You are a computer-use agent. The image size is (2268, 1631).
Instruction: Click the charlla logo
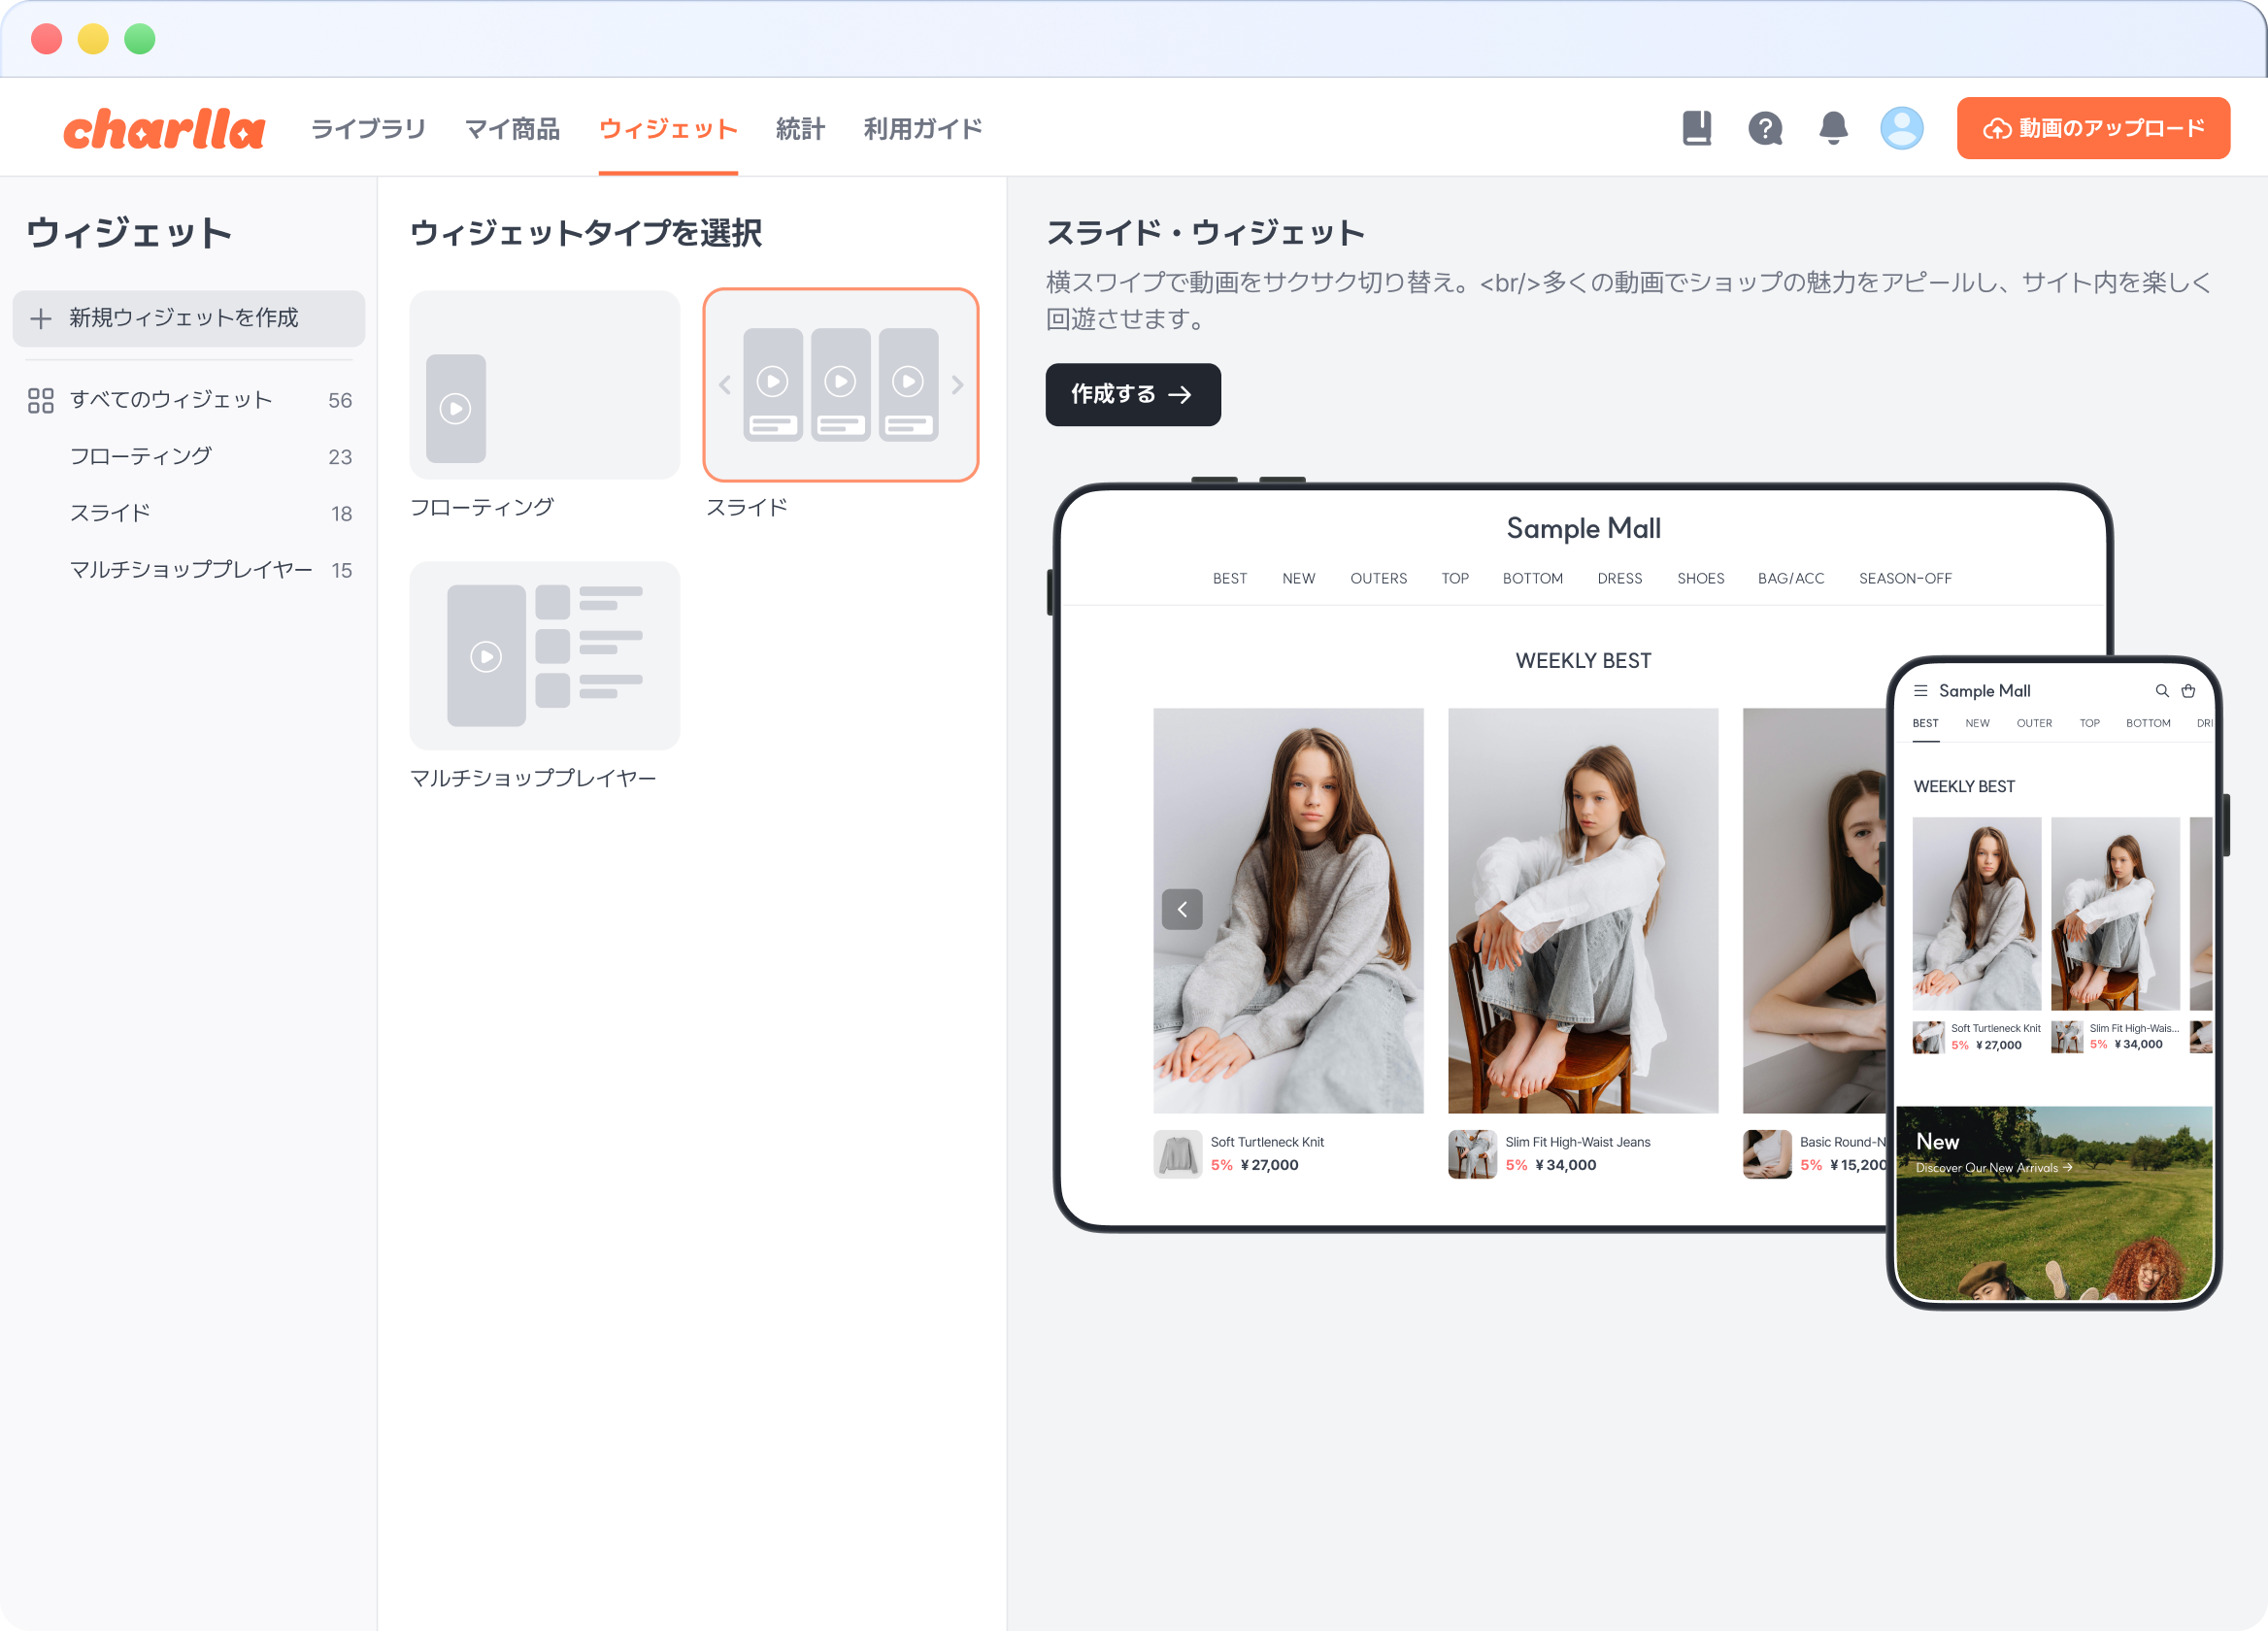click(164, 128)
